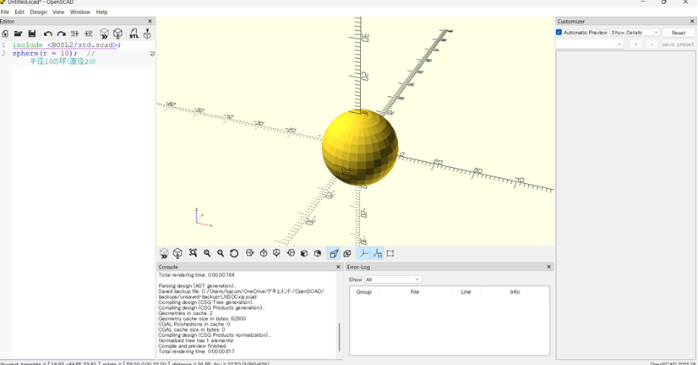Close the Customizer panel

tap(692, 21)
